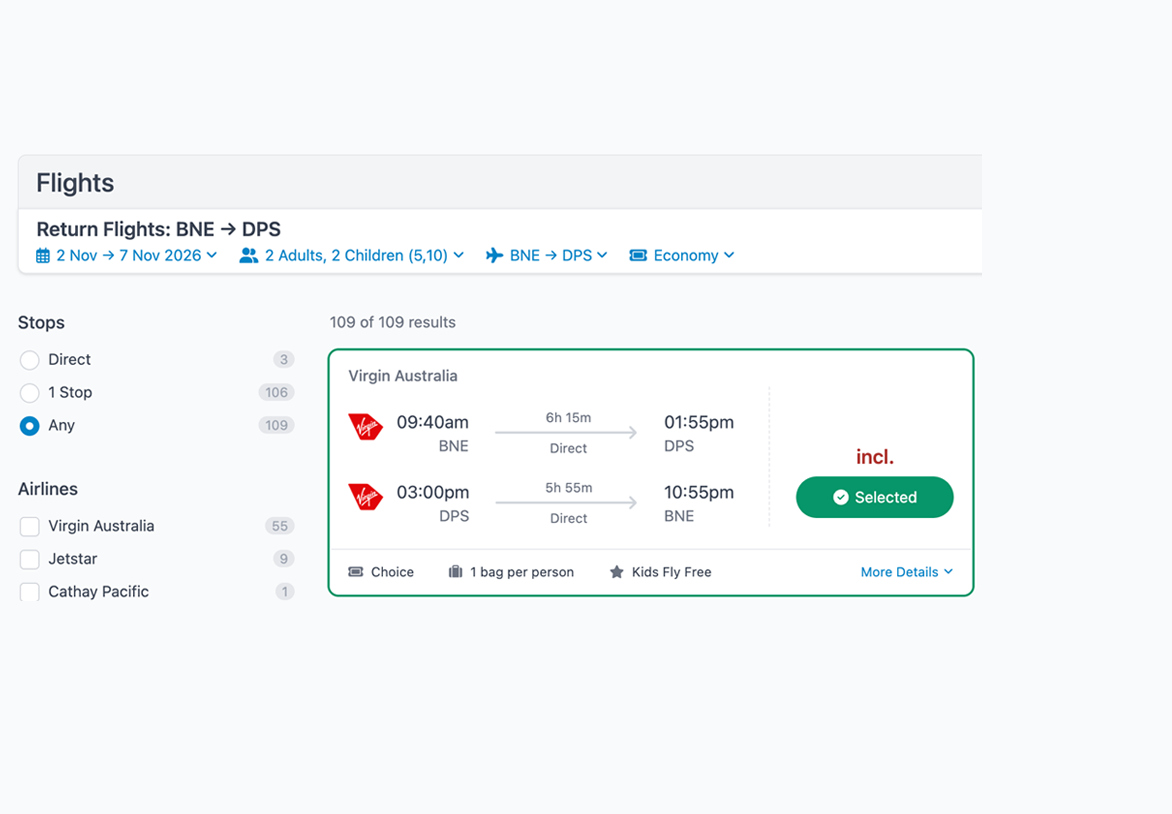Click the Virgin Australia logo on outbound flight
1172x814 pixels.
click(x=366, y=427)
